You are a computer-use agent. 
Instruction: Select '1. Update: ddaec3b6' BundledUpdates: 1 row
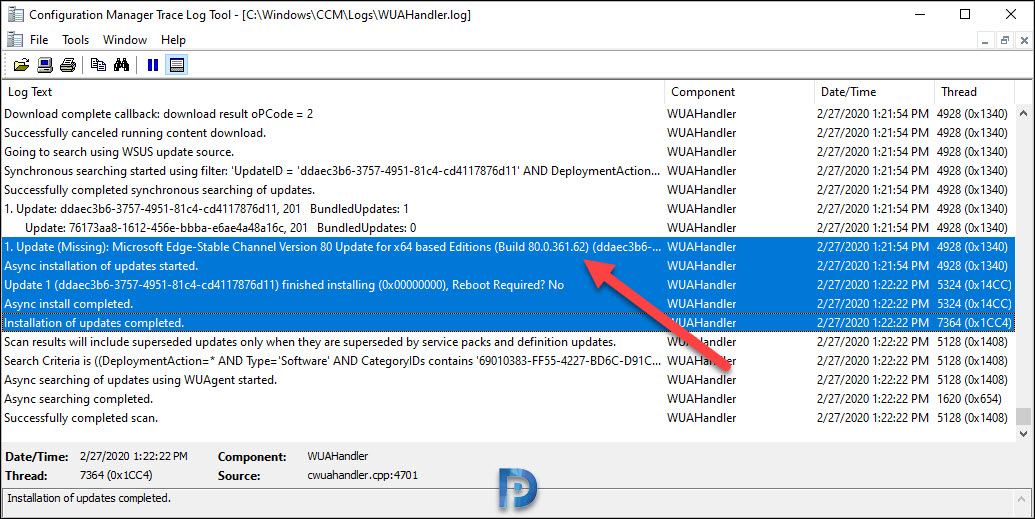point(508,209)
